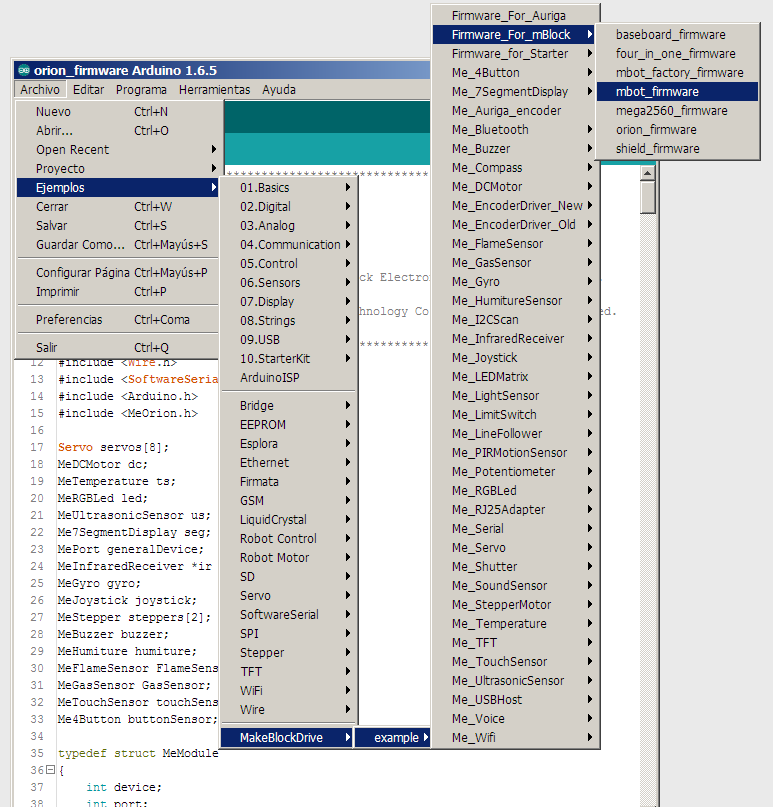Open the Programa menu

141,90
